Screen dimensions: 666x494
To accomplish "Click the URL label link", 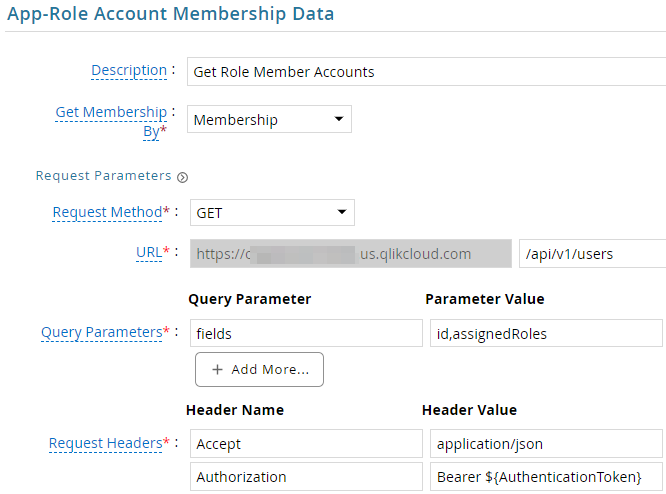I will pyautogui.click(x=149, y=252).
